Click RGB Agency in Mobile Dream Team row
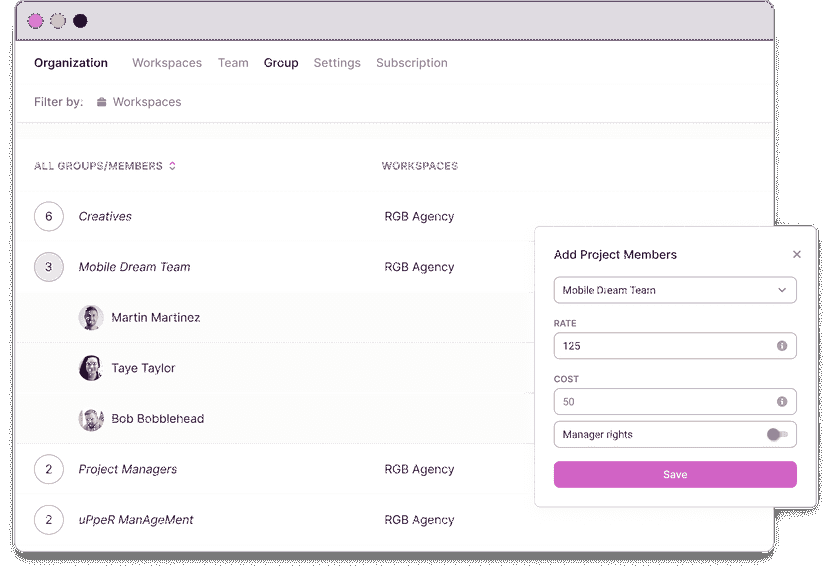 tap(419, 266)
